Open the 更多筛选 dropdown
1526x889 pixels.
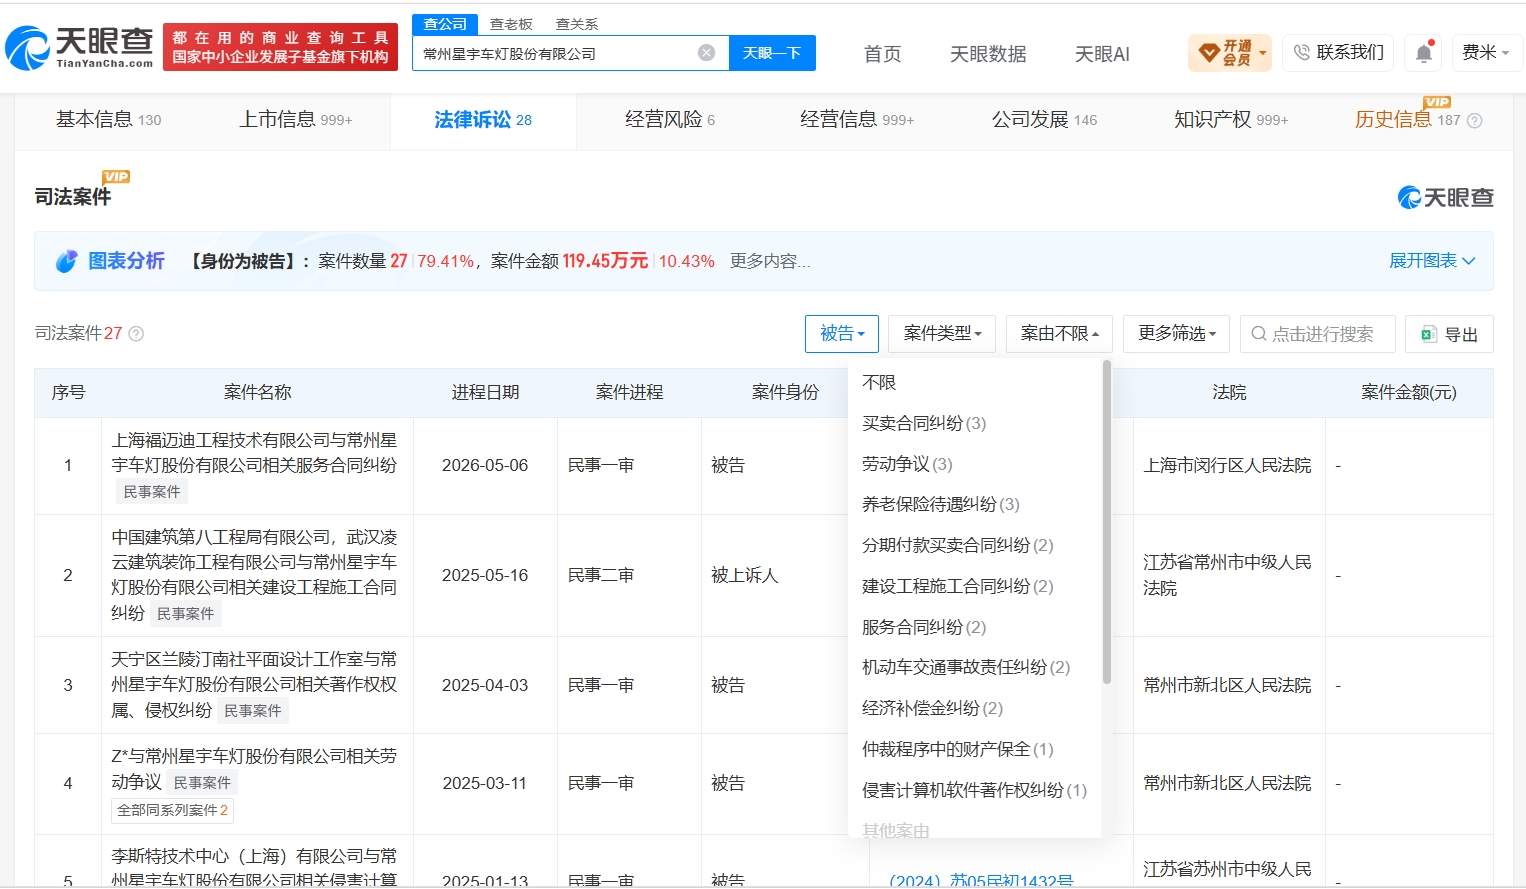pos(1176,334)
